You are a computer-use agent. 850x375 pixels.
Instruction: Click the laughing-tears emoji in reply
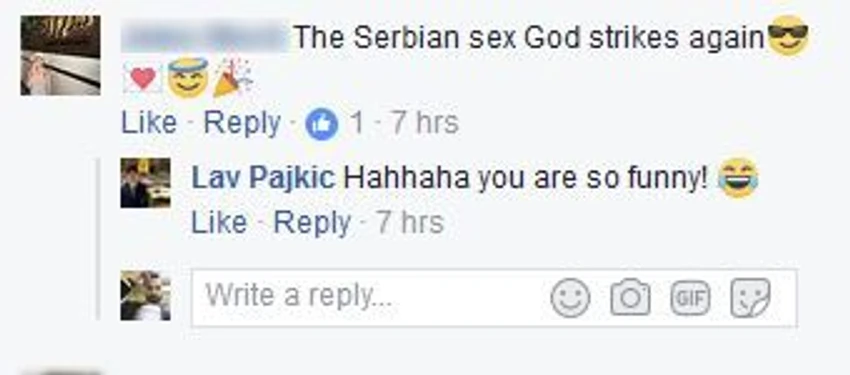pos(738,178)
